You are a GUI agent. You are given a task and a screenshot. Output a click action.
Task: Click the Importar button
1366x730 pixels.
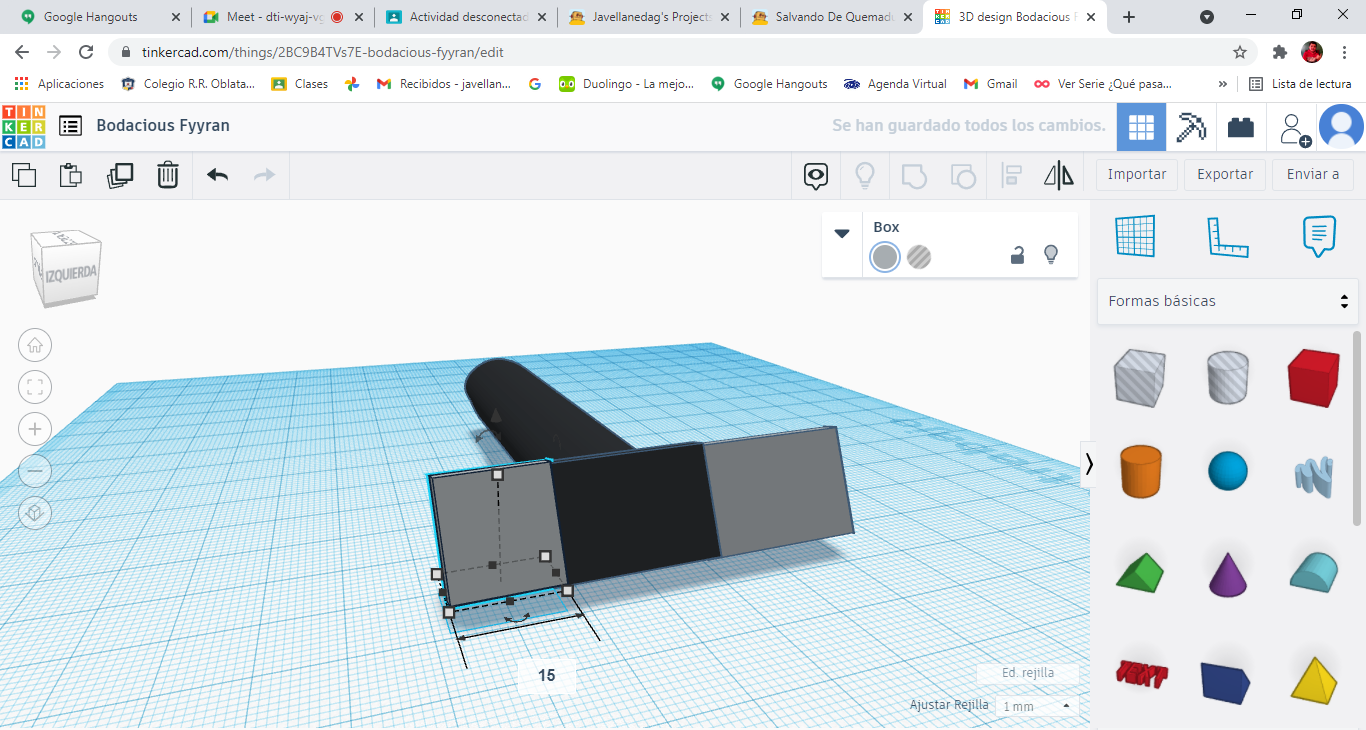point(1137,174)
